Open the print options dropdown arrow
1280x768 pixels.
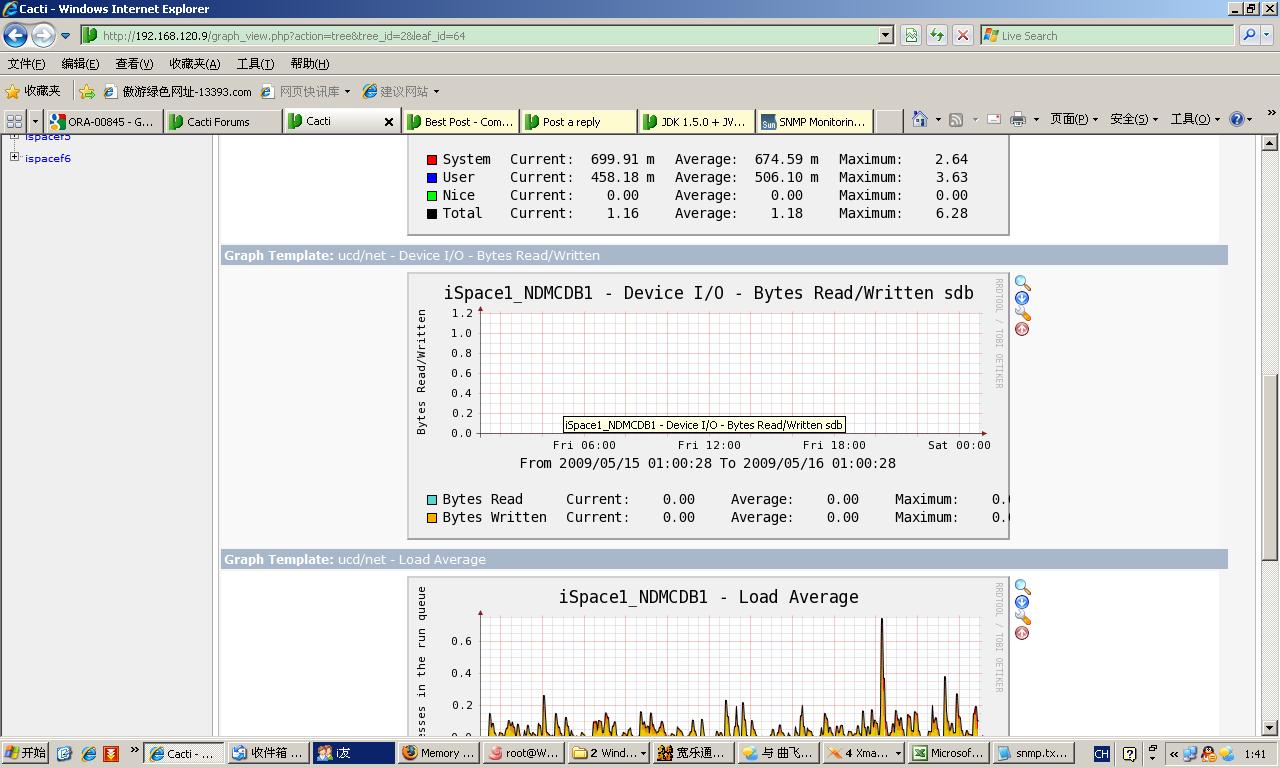(x=1035, y=119)
